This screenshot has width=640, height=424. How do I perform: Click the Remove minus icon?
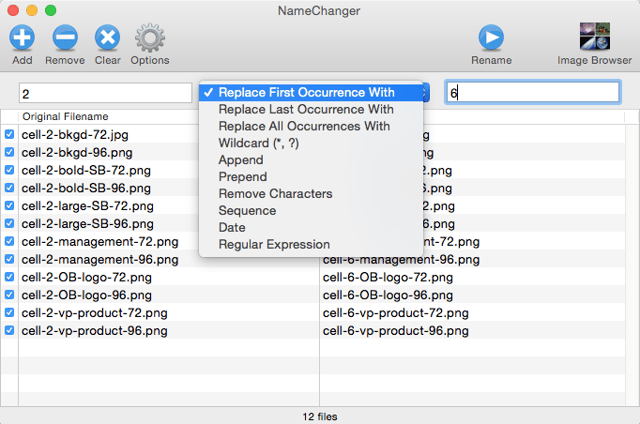[65, 38]
